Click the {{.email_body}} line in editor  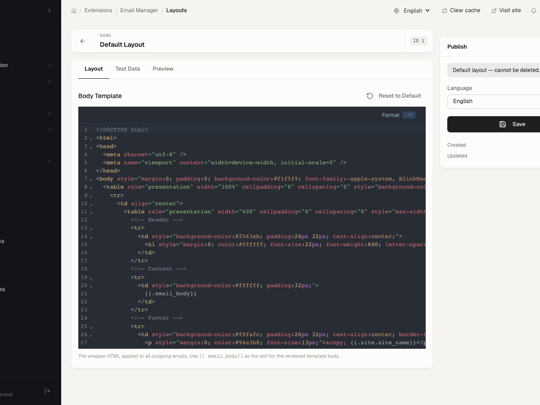point(170,294)
